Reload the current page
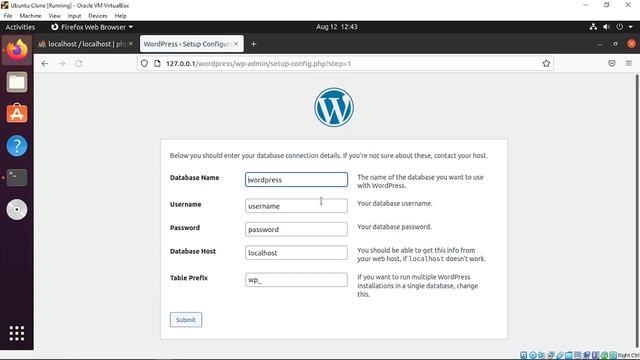Image resolution: width=640 pixels, height=360 pixels. click(79, 64)
